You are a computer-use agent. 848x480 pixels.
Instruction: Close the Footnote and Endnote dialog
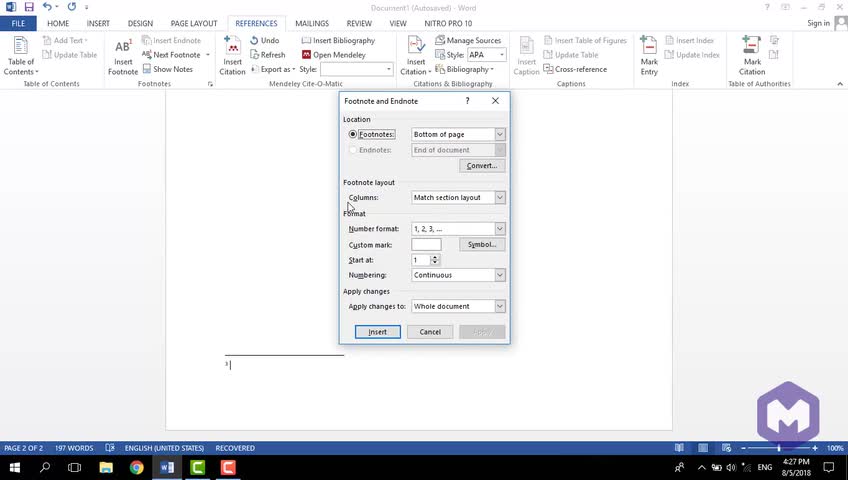click(495, 101)
